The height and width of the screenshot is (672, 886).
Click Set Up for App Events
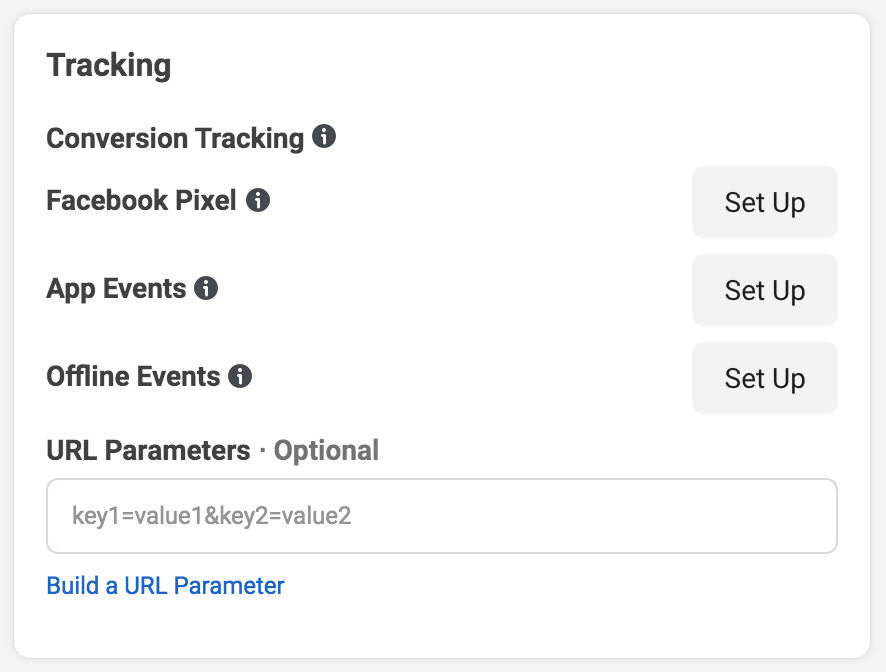tap(764, 290)
